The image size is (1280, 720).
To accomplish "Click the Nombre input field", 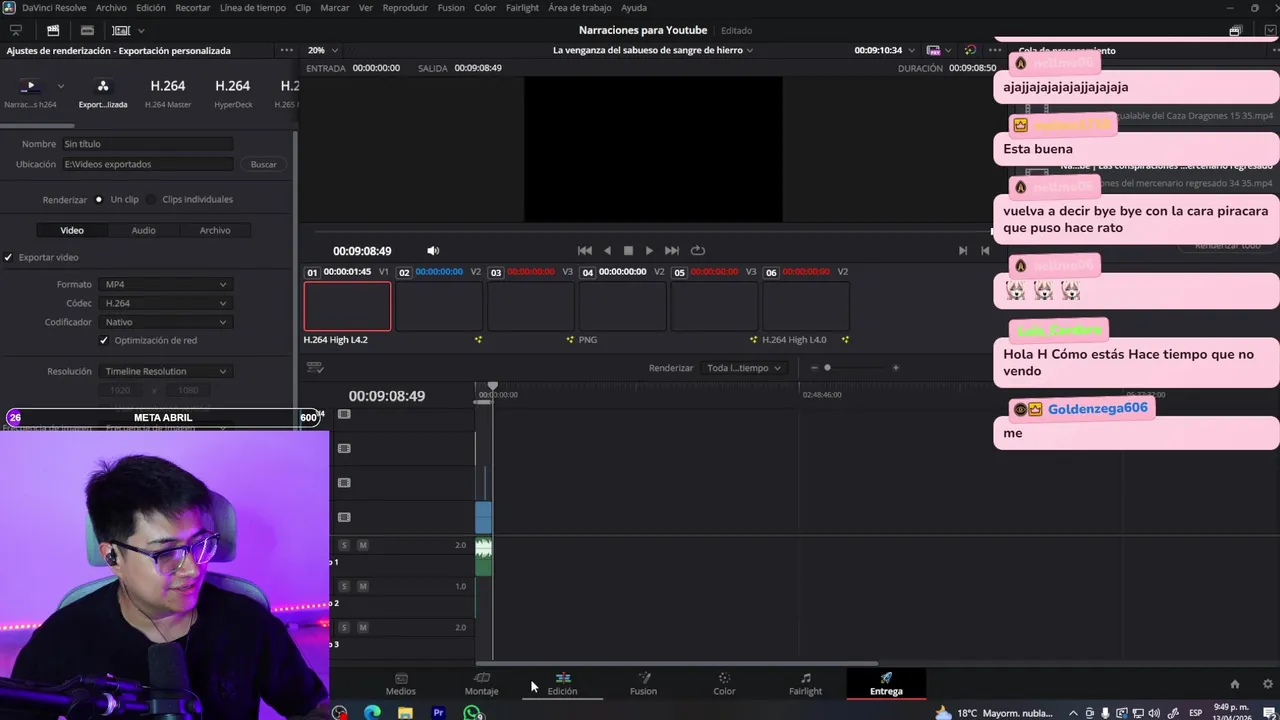I will tap(147, 144).
